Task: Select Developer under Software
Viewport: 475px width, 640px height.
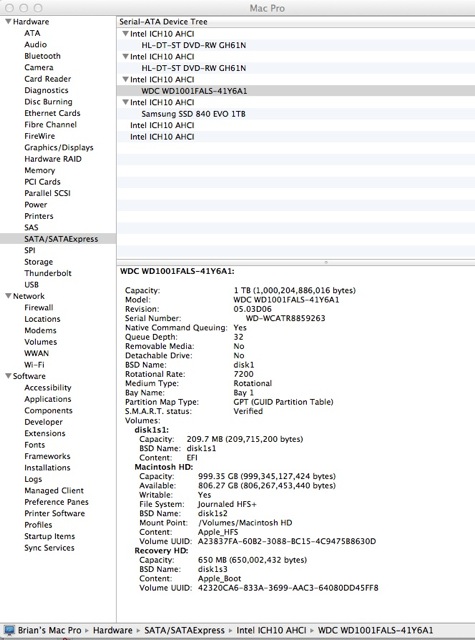Action: click(x=43, y=422)
